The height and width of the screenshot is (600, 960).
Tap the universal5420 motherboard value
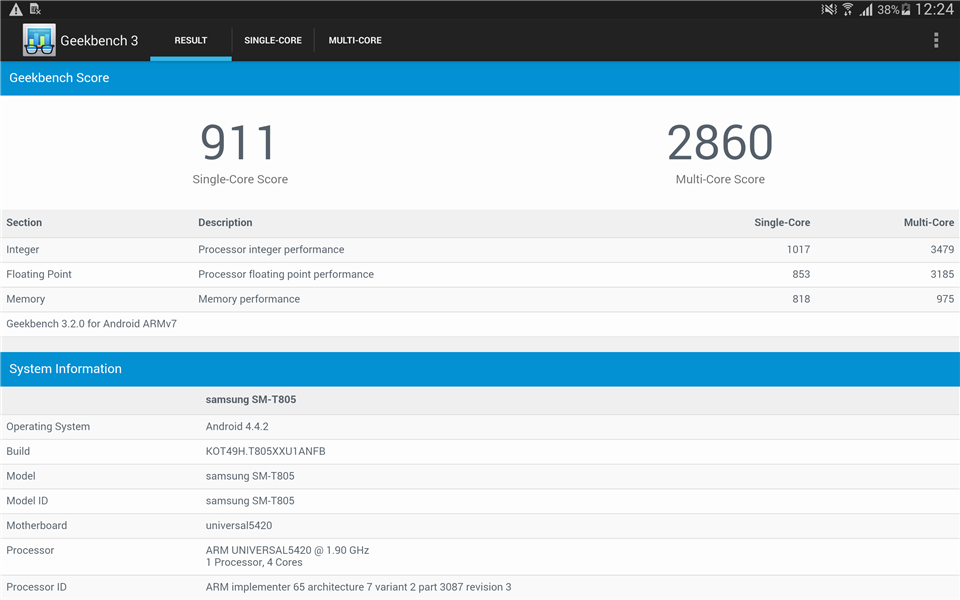pos(239,525)
